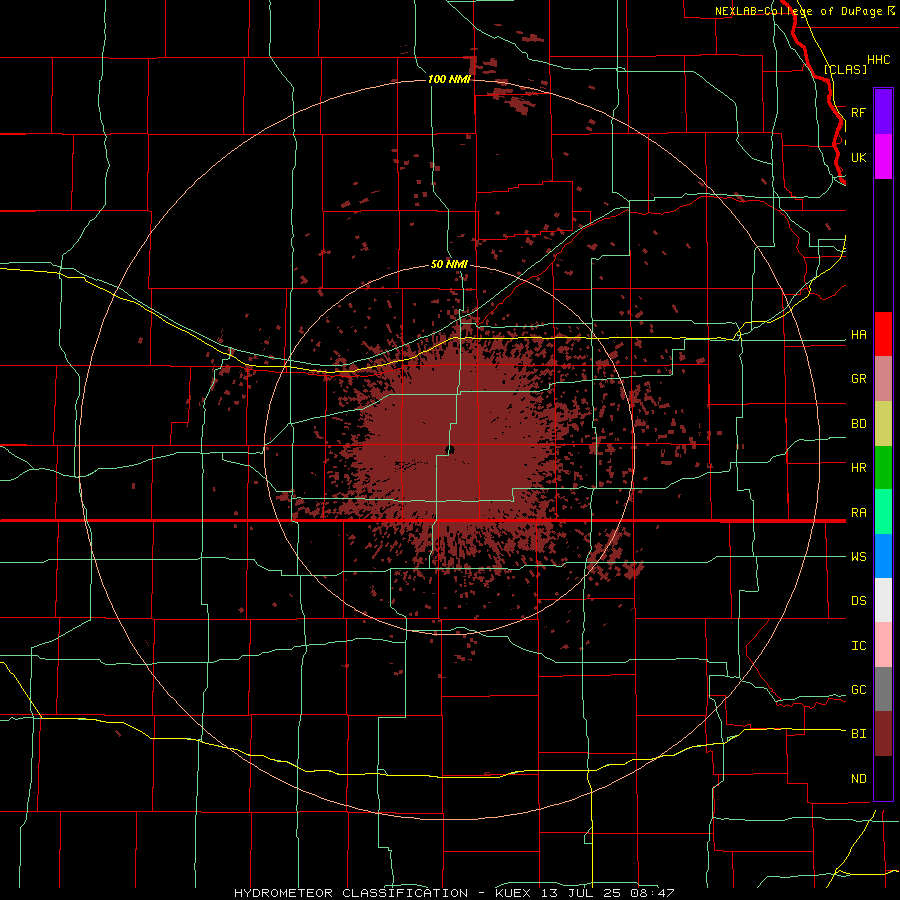Click the WS label beside the legend
The image size is (900, 900).
(858, 557)
